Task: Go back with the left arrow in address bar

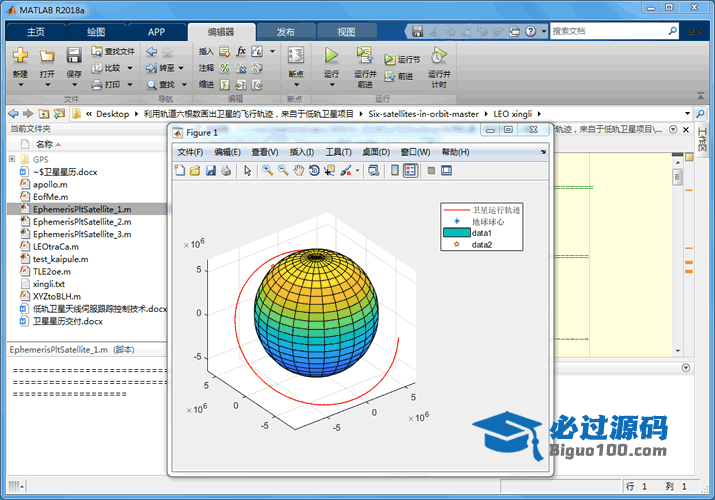Action: 14,113
